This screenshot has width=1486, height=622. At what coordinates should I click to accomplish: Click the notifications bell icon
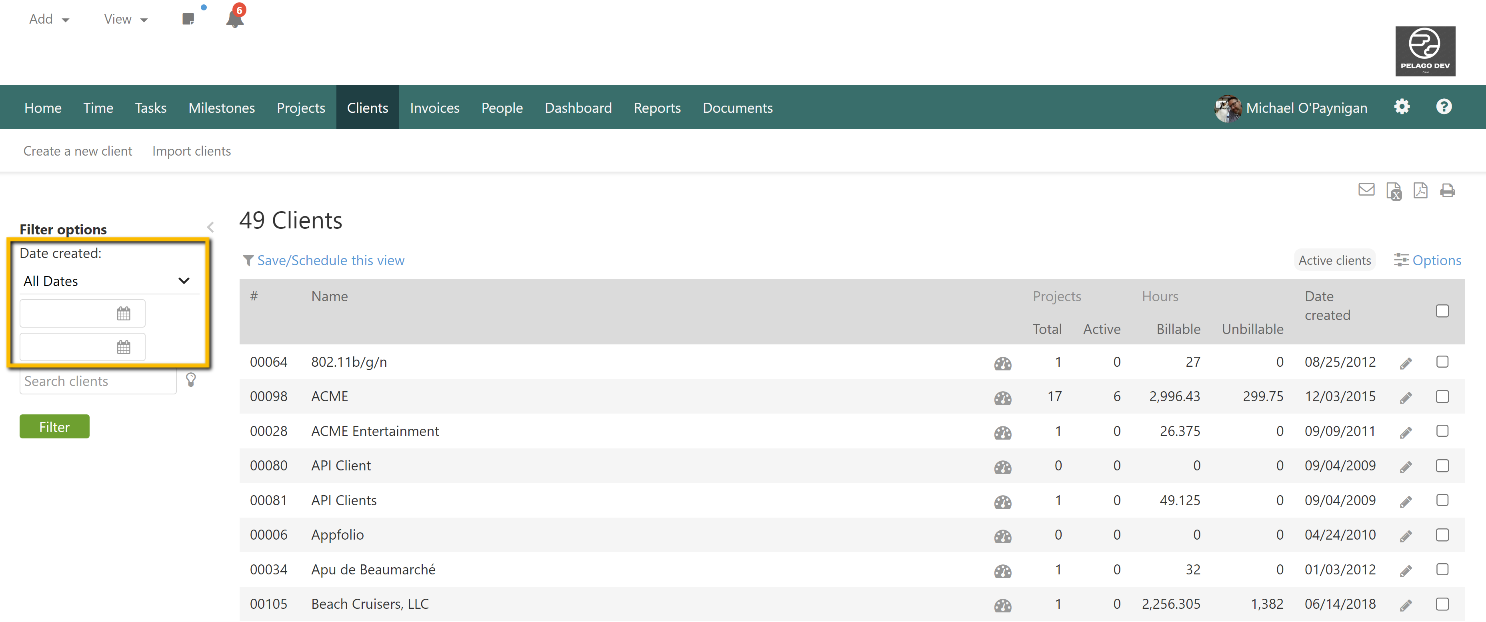tap(235, 19)
